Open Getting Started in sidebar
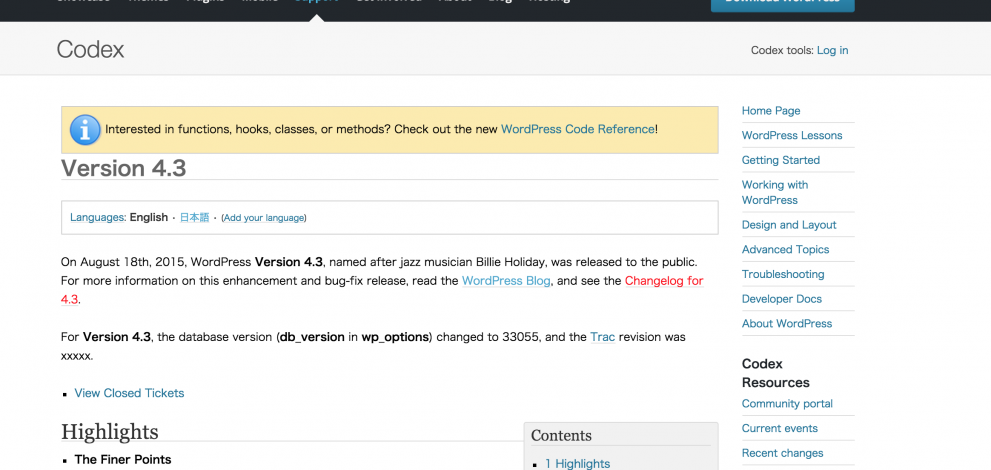This screenshot has height=470, width=991. [x=781, y=160]
